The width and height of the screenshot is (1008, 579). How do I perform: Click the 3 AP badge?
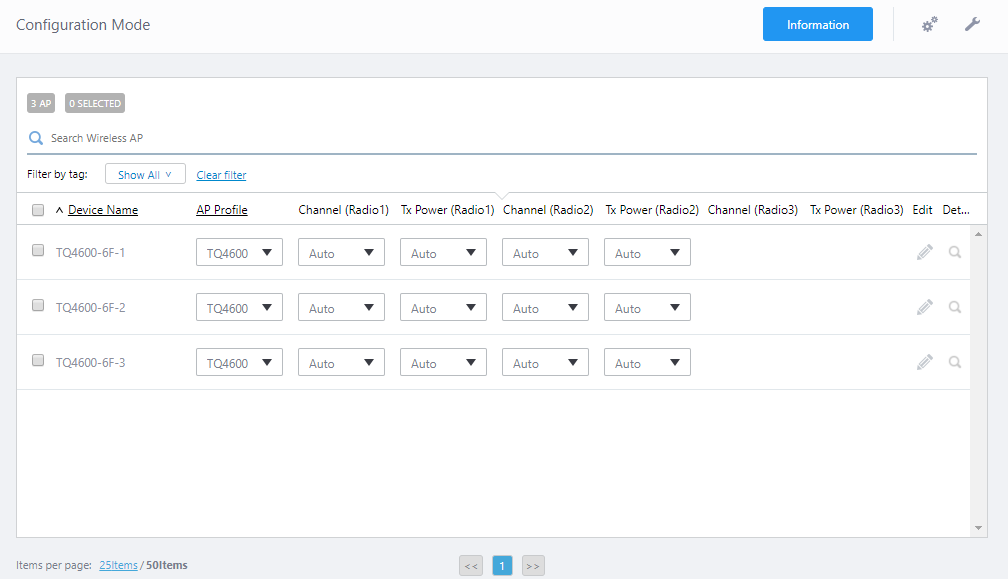(x=41, y=103)
